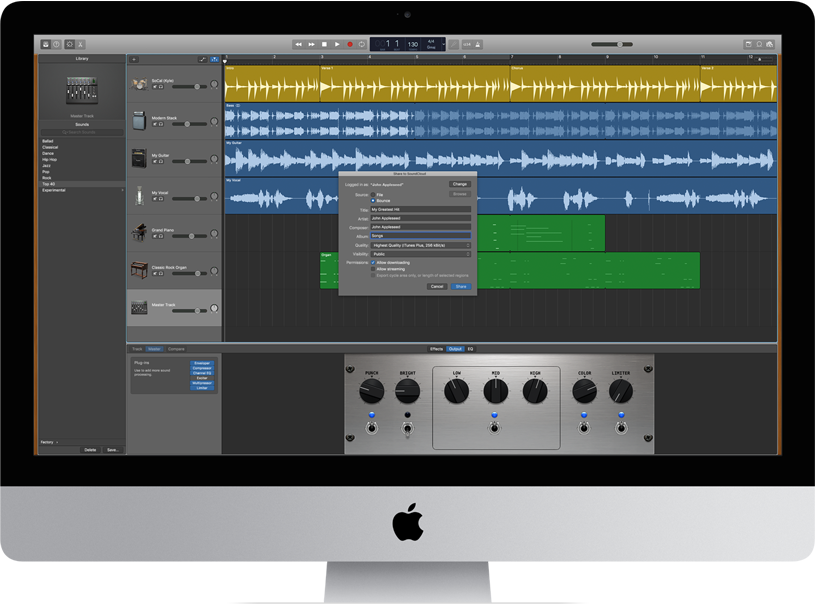Select the Master Track icon
The height and width of the screenshot is (604, 816).
139,307
